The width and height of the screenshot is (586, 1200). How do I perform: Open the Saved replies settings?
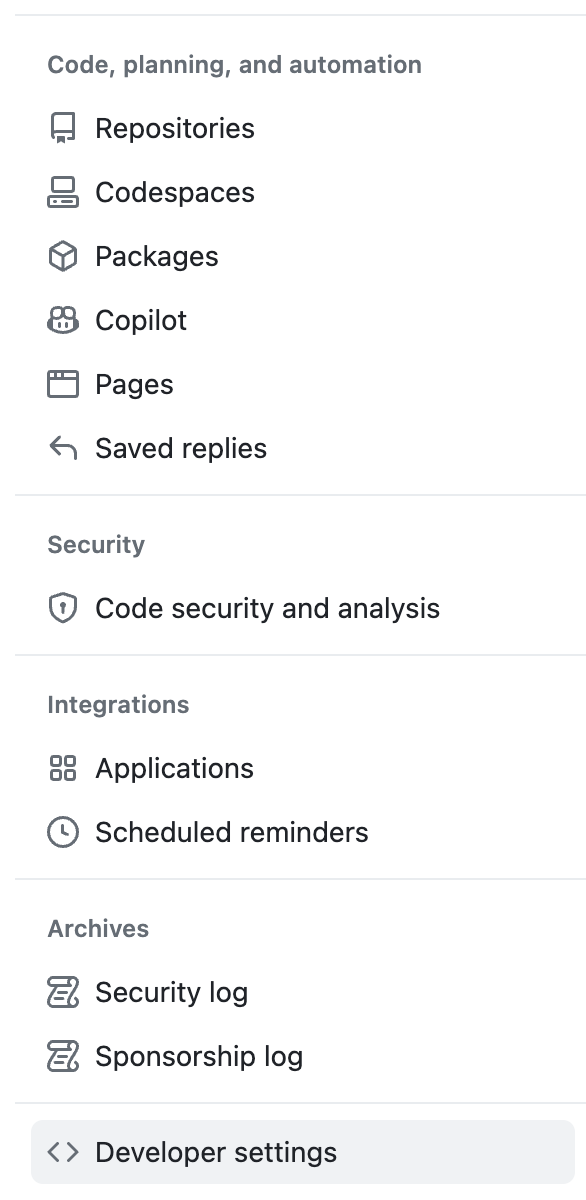click(180, 448)
